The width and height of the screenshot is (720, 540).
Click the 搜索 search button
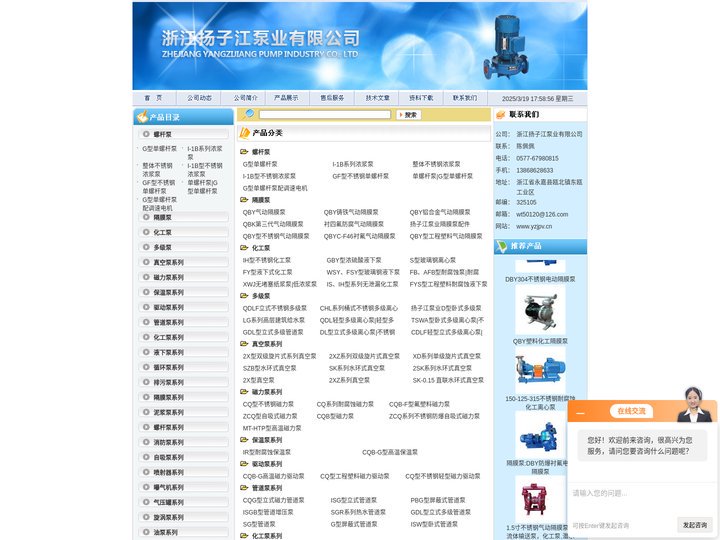click(409, 115)
